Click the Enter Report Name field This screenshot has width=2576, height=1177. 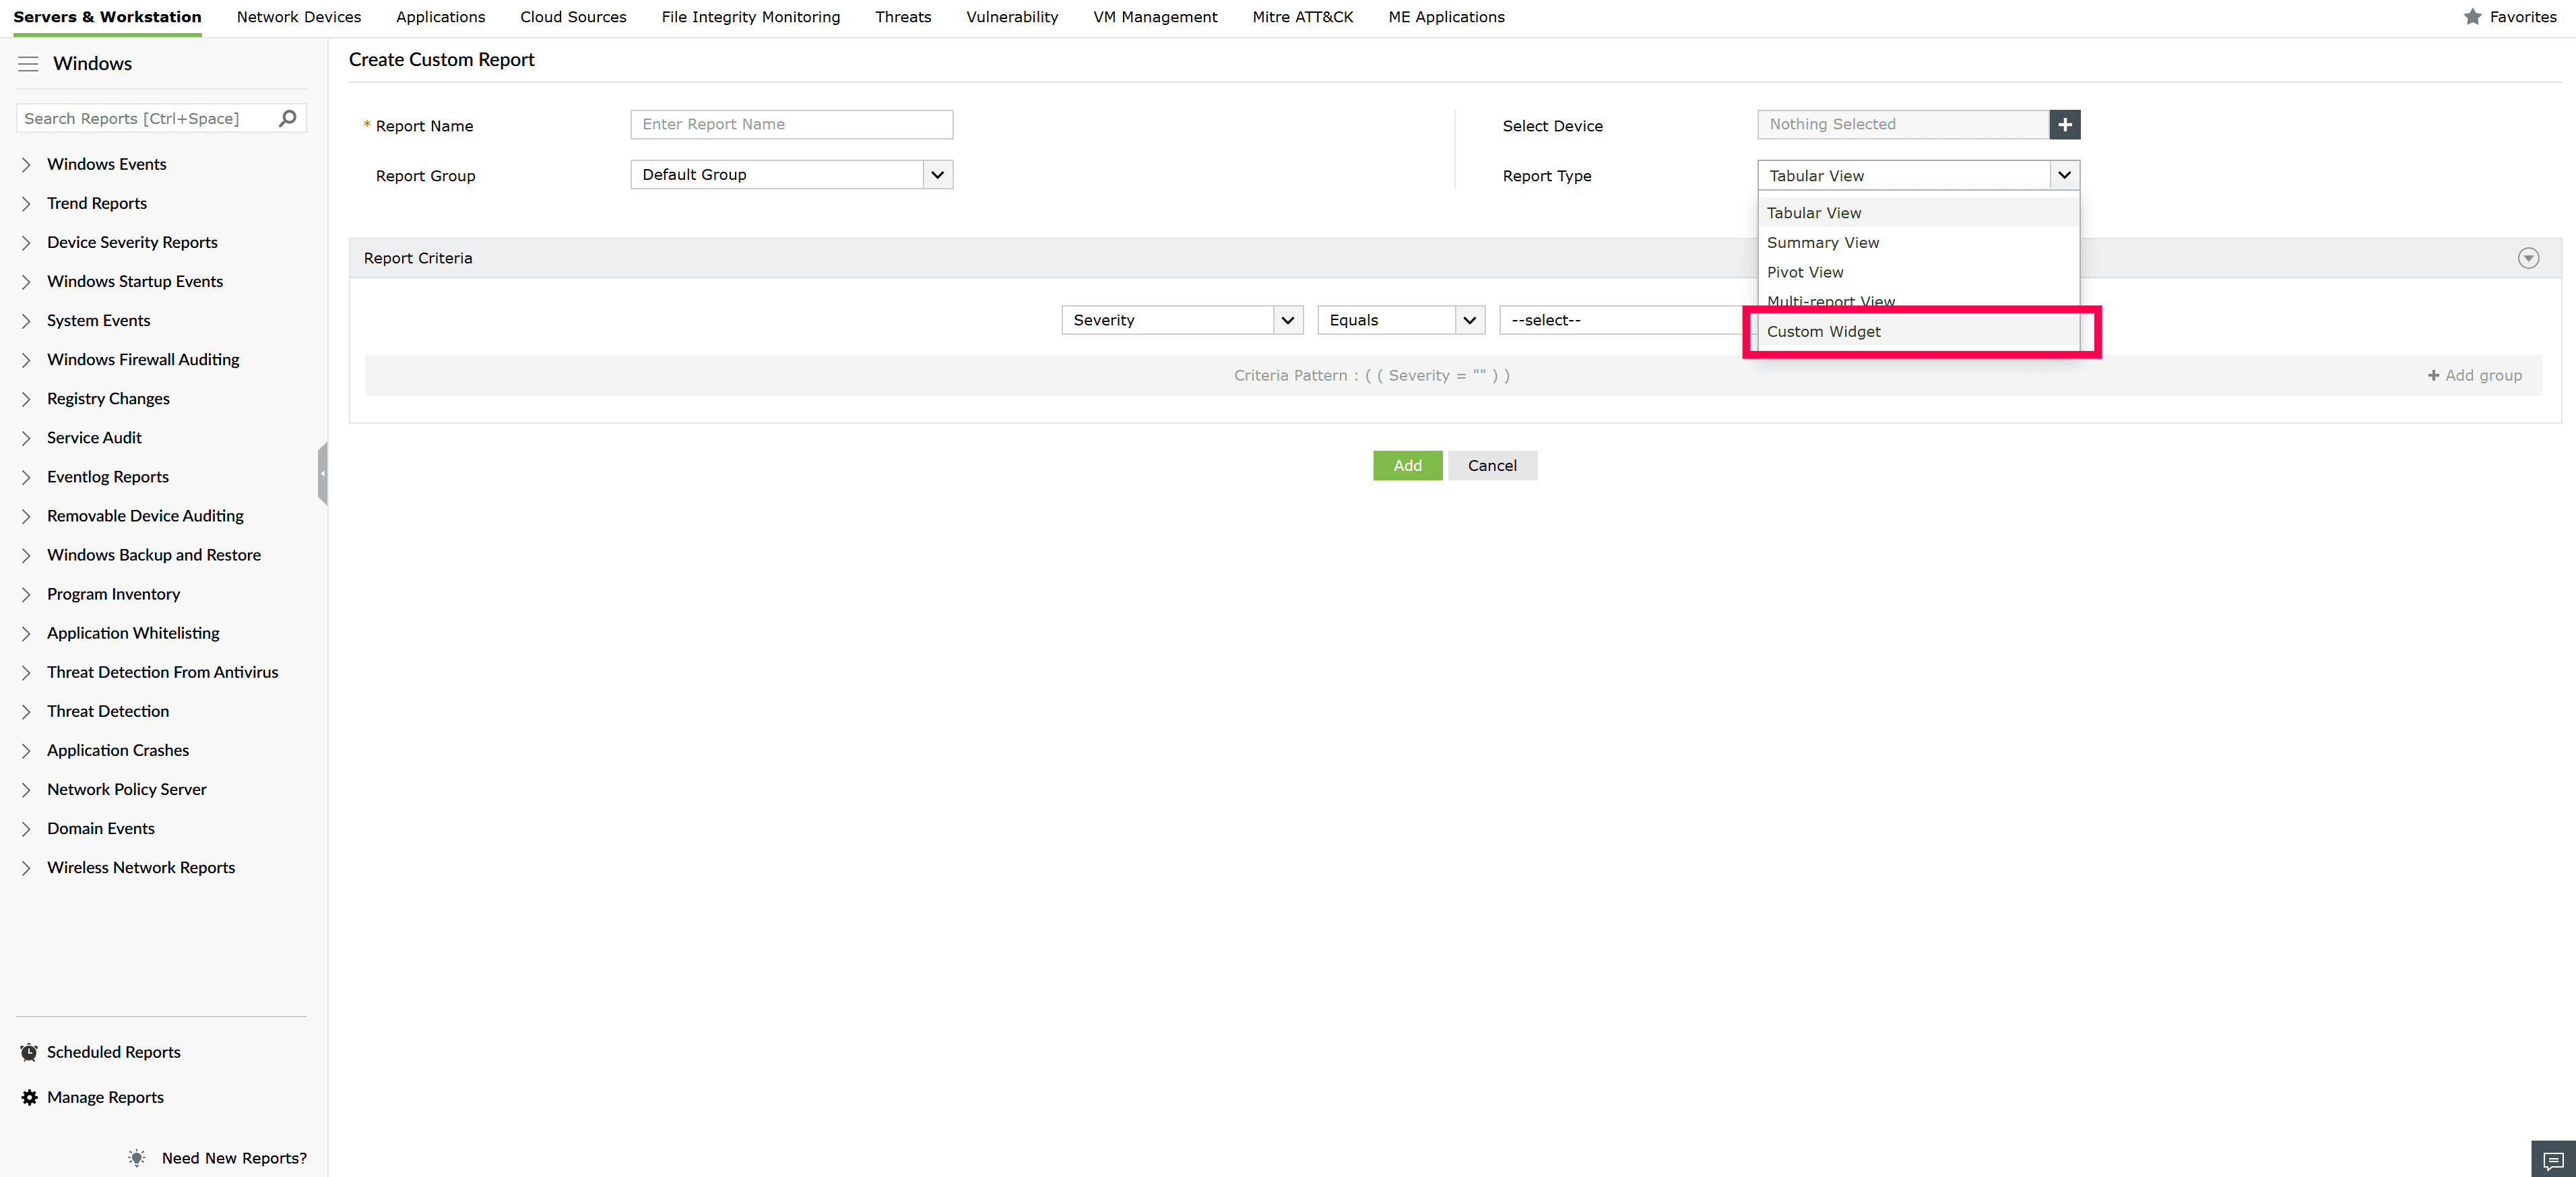790,124
